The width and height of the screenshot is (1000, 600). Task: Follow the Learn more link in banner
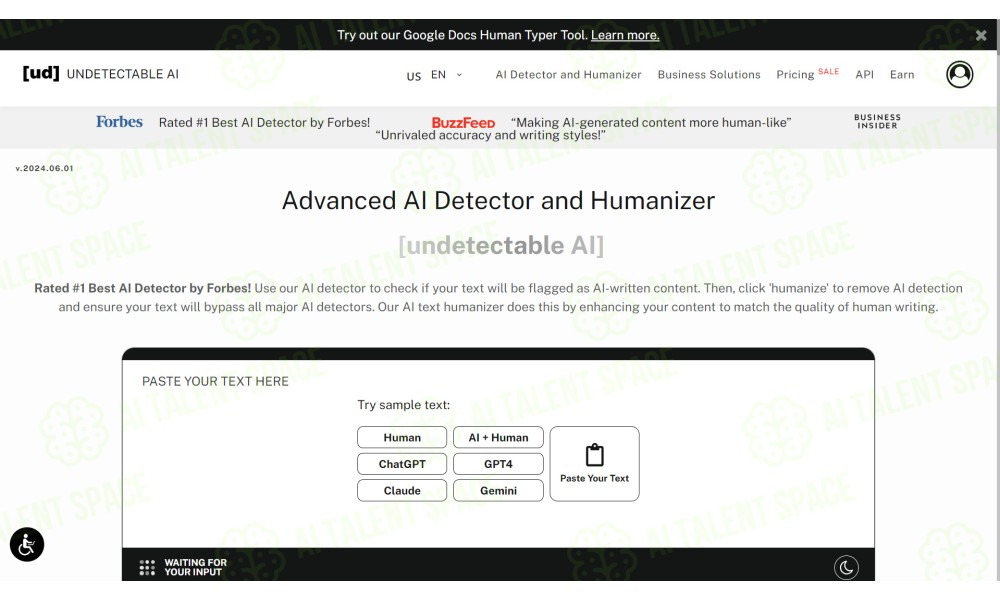pyautogui.click(x=625, y=35)
